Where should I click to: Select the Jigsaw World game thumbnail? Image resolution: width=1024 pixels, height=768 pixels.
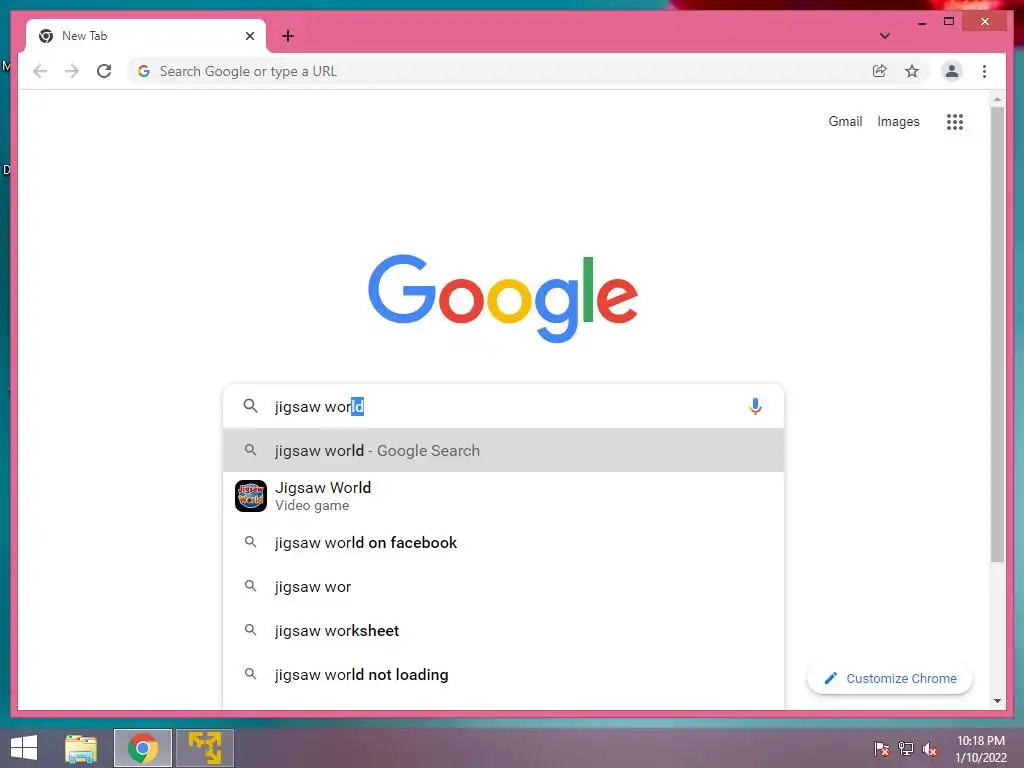[251, 496]
